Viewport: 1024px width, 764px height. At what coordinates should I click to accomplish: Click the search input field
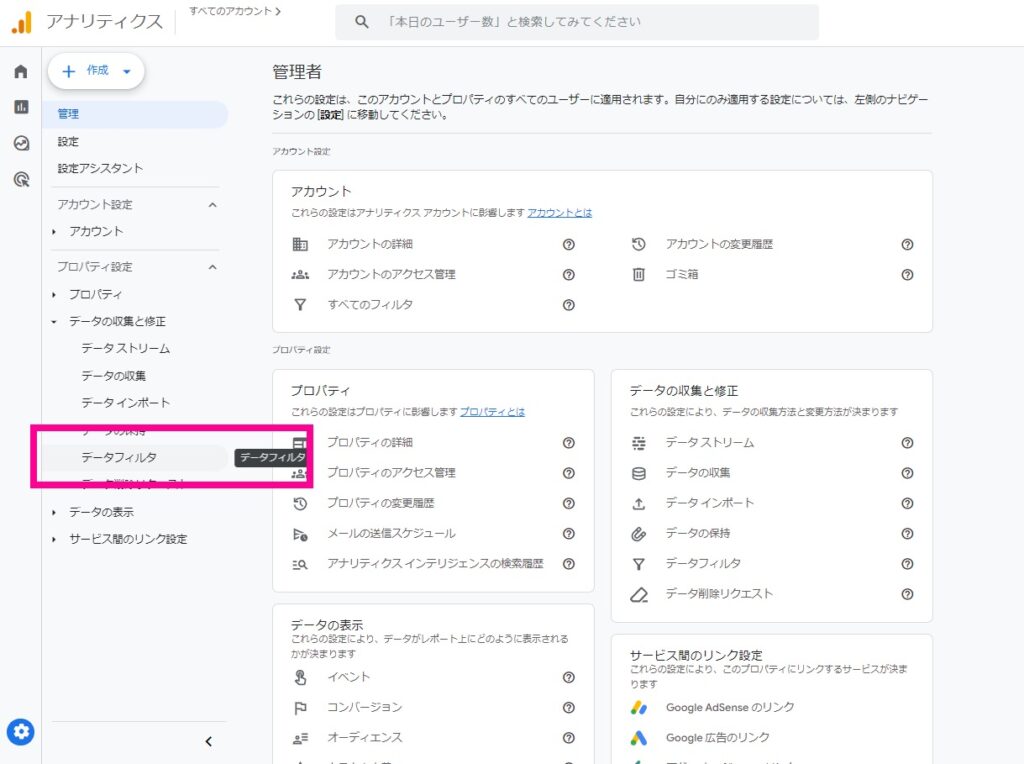[x=590, y=22]
